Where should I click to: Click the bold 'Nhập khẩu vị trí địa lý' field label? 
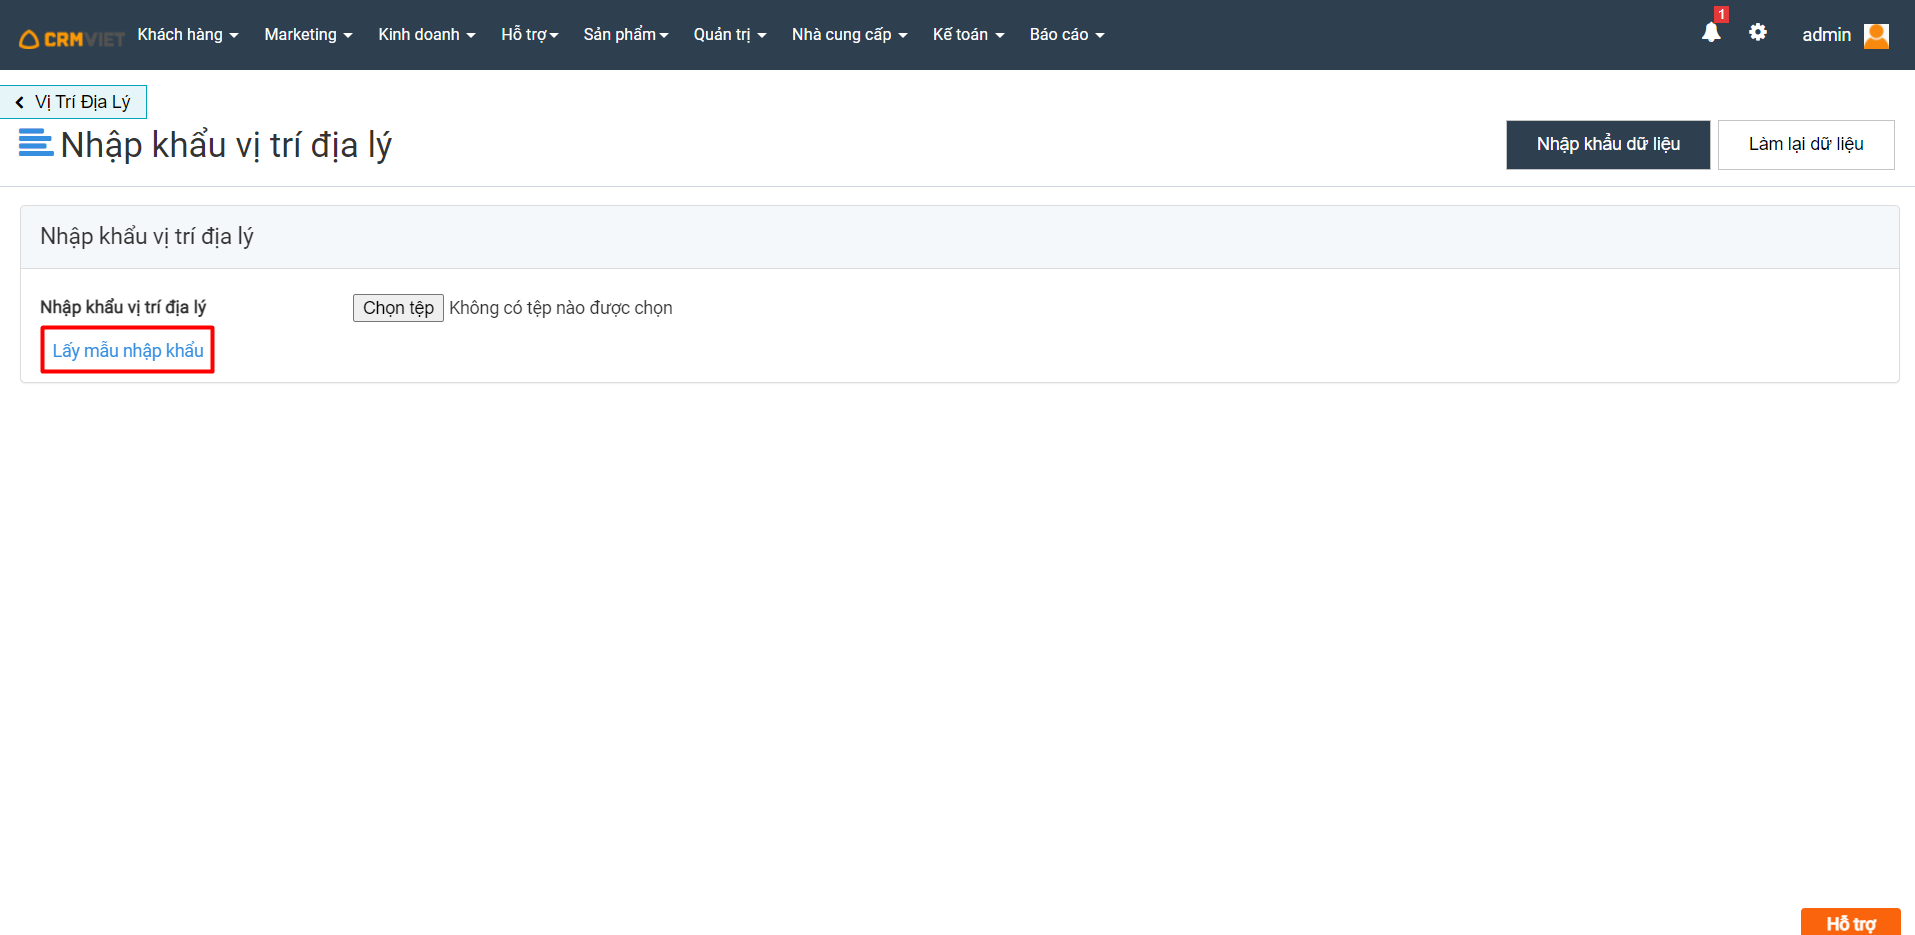(x=123, y=307)
